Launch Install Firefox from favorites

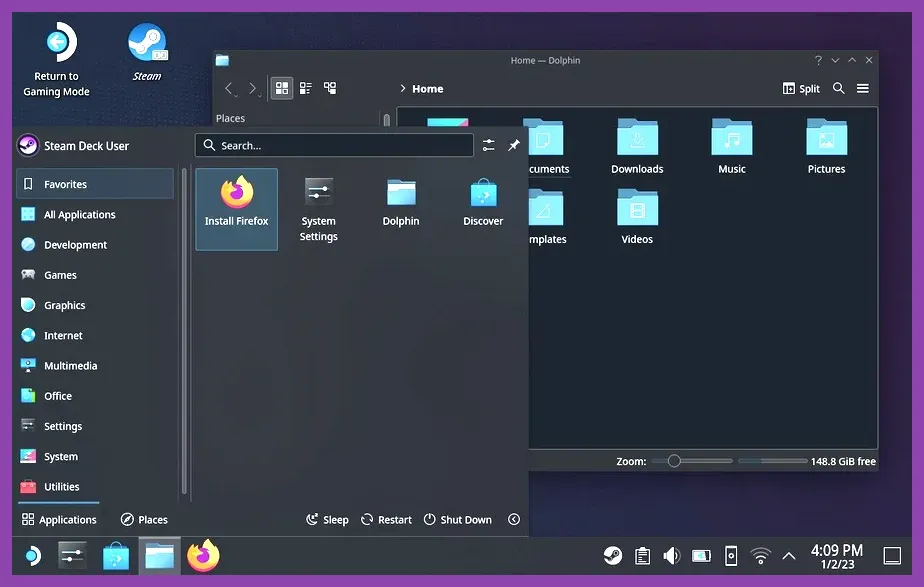pos(236,209)
